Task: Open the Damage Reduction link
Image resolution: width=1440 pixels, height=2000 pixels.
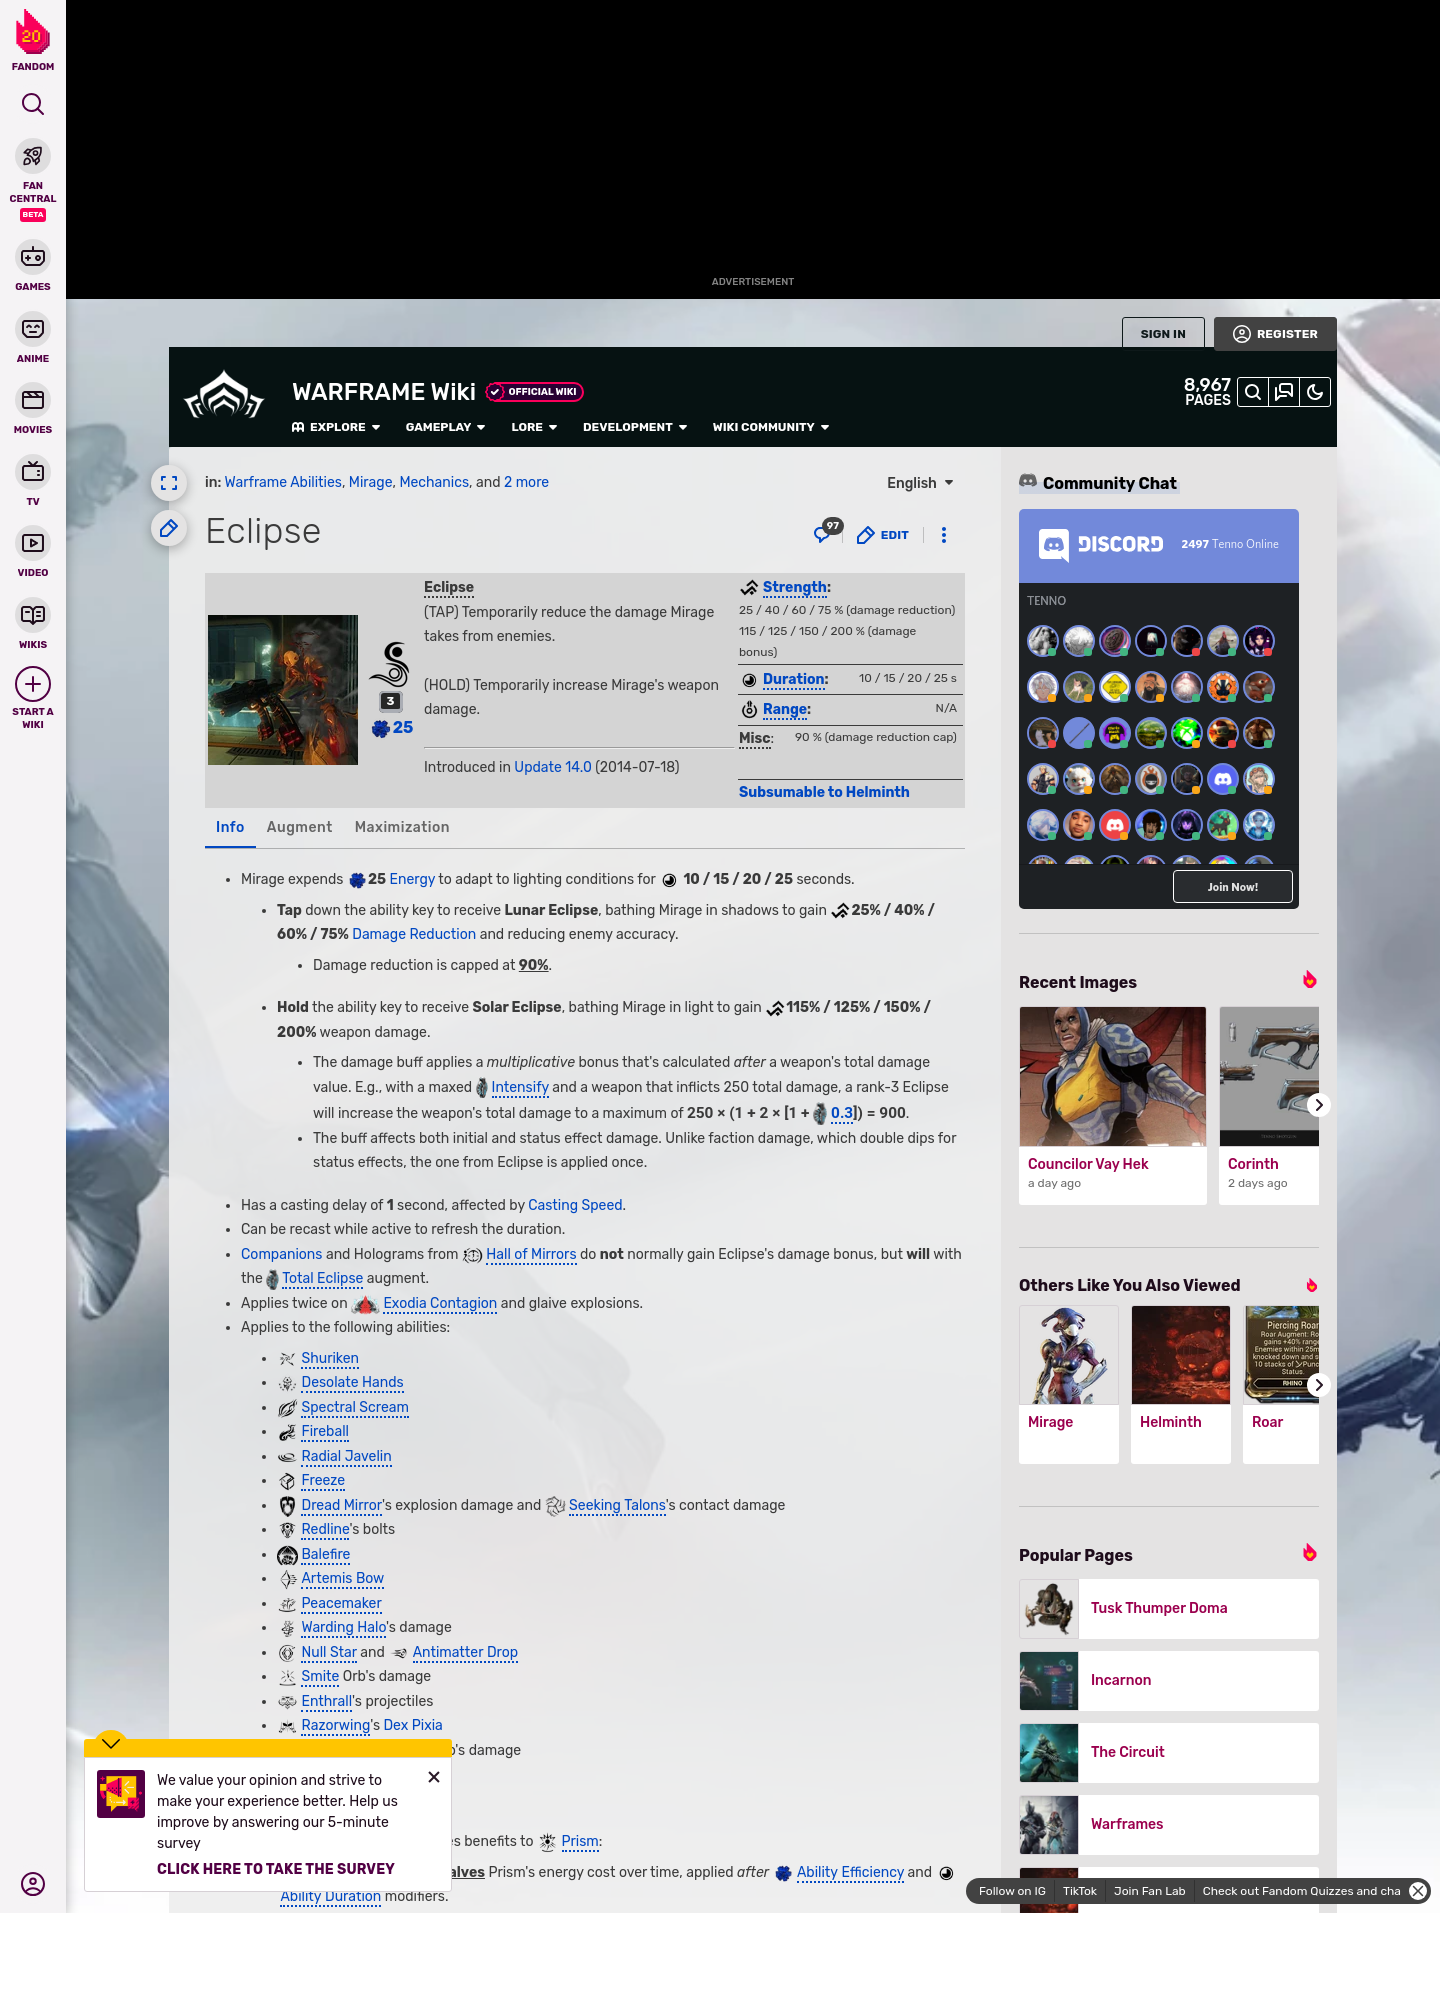Action: pos(414,934)
